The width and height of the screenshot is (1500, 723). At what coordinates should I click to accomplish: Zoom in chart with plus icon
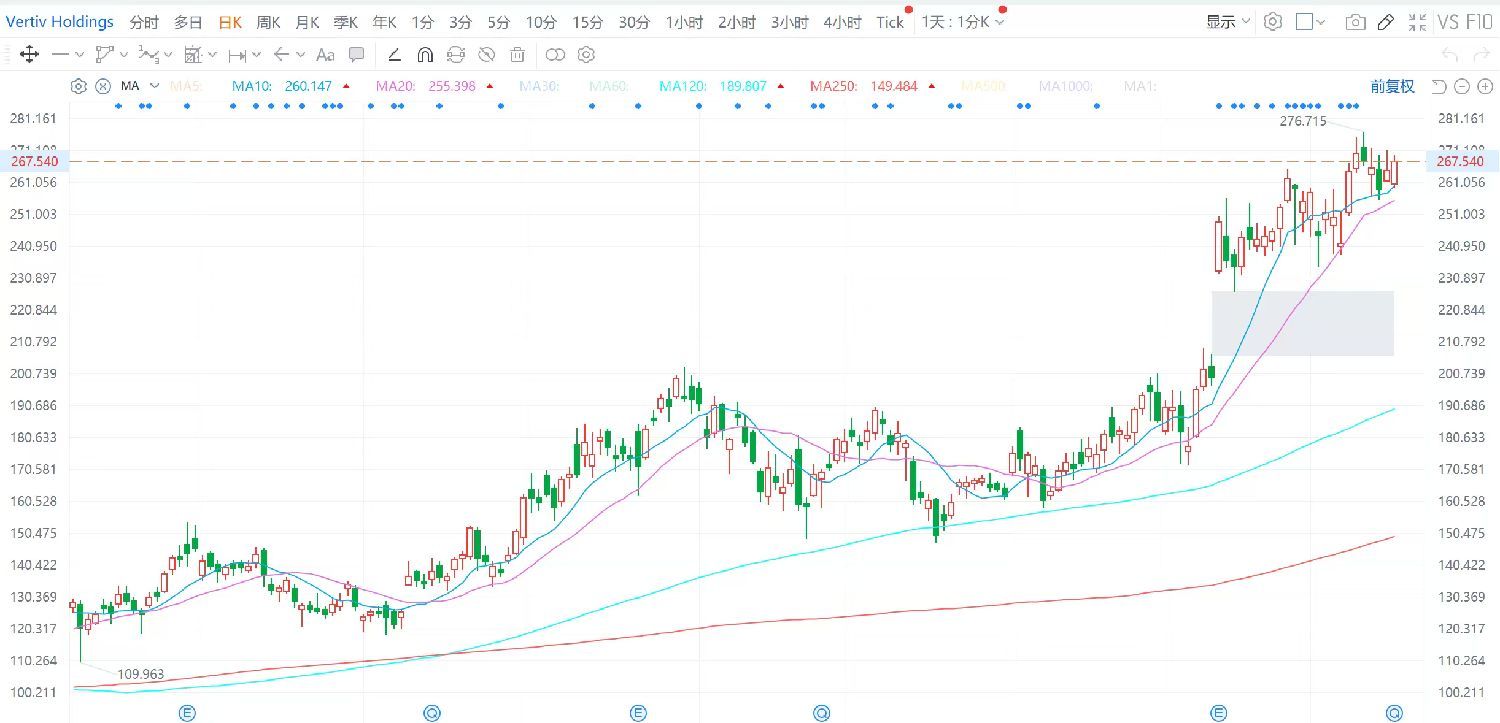[1483, 86]
